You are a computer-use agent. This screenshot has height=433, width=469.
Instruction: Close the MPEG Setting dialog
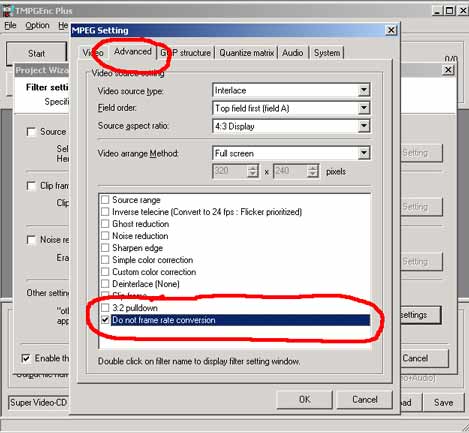391,30
